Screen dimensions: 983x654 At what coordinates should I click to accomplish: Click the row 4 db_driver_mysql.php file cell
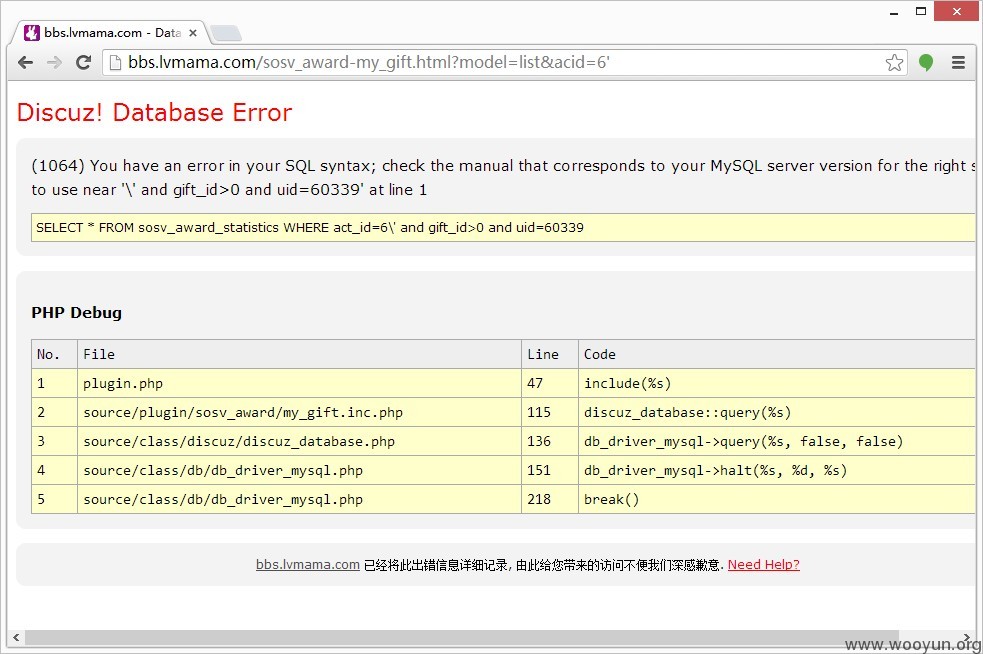(x=299, y=470)
